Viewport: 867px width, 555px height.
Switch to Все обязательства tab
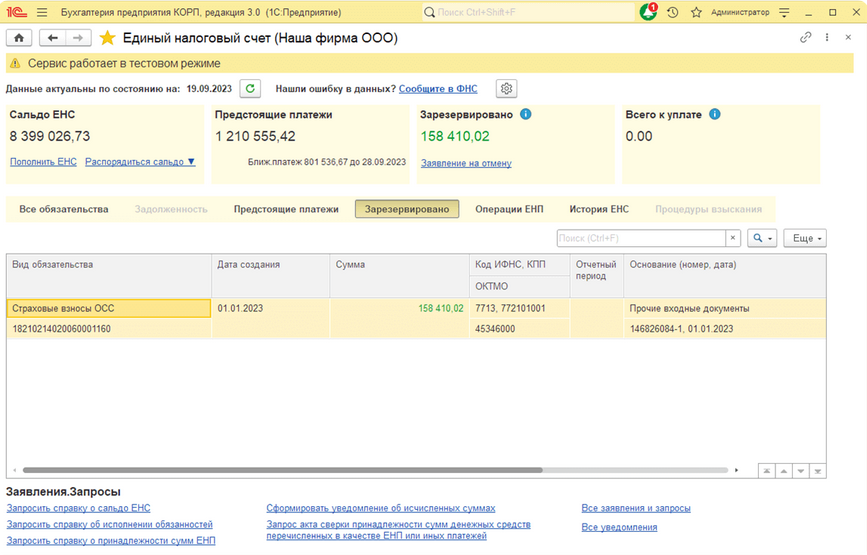click(64, 209)
